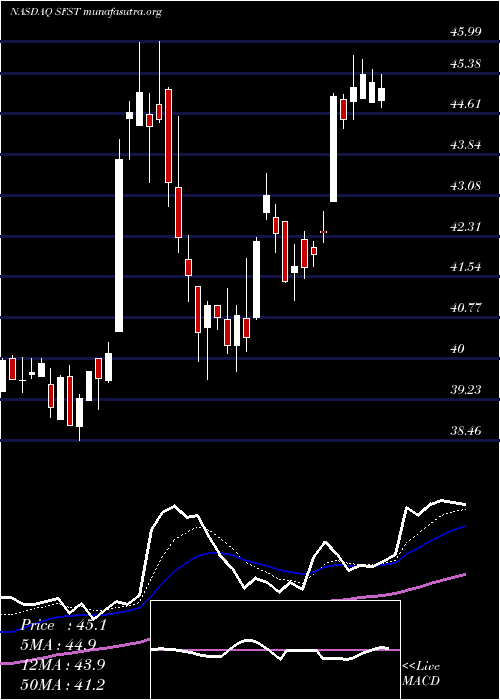Viewport: 500px width, 700px height.
Task: Click the 50MA : 41.2 readout
Action: coord(64,684)
